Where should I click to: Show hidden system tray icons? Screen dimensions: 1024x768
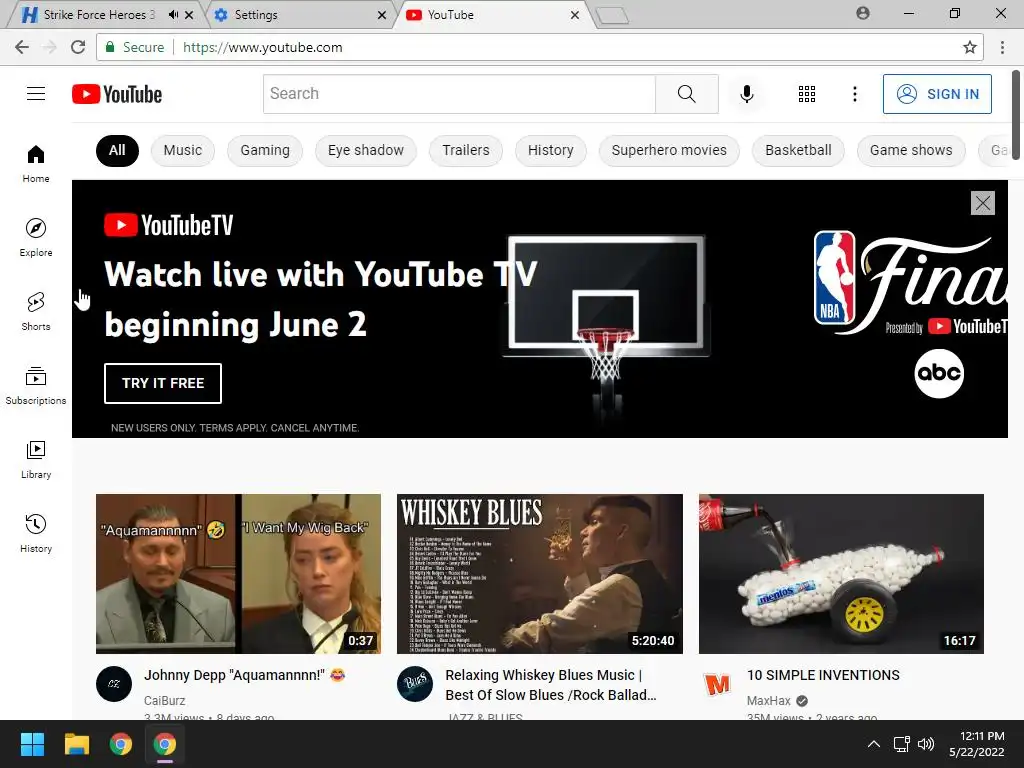(x=873, y=744)
